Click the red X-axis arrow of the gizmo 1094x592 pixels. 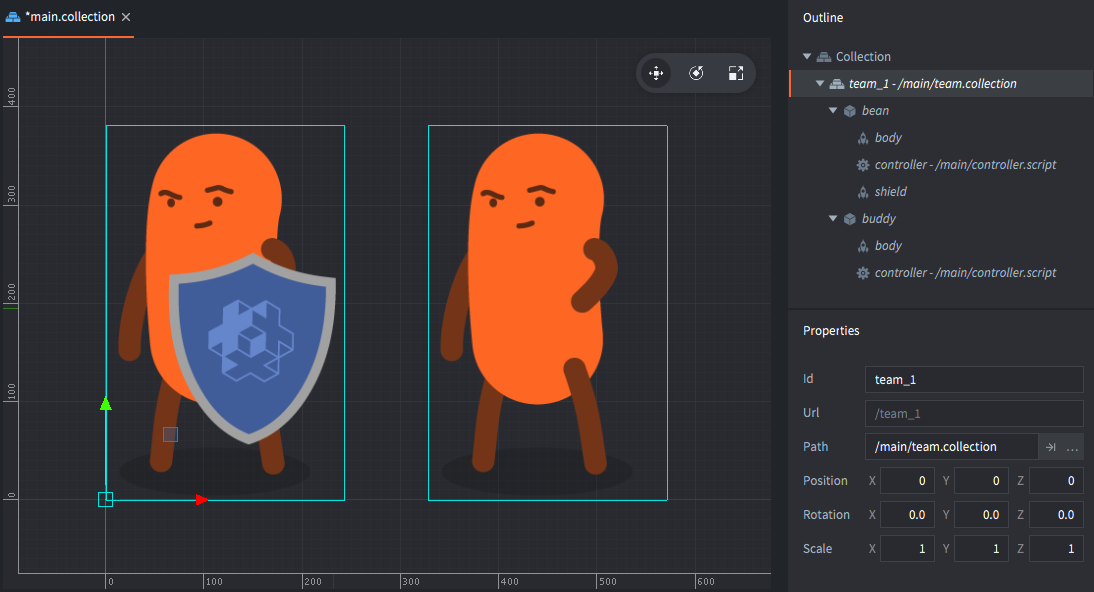[x=202, y=499]
